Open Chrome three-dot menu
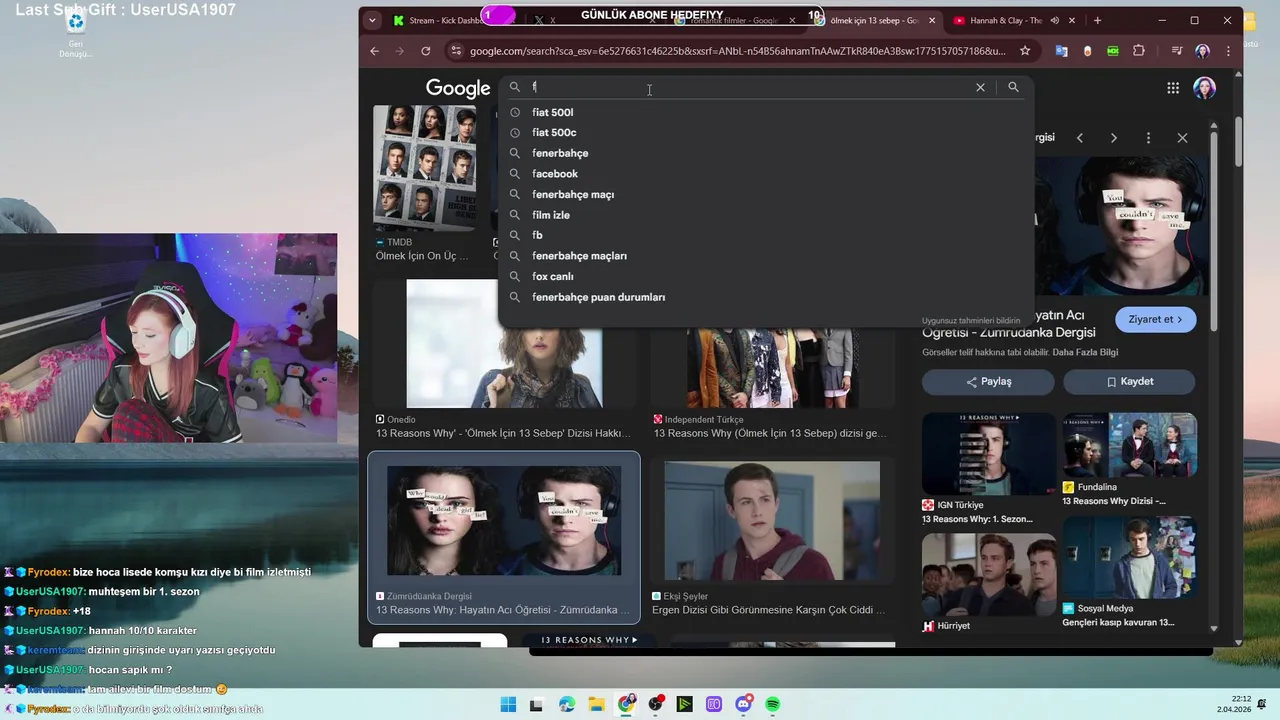The width and height of the screenshot is (1280, 720). [1227, 51]
